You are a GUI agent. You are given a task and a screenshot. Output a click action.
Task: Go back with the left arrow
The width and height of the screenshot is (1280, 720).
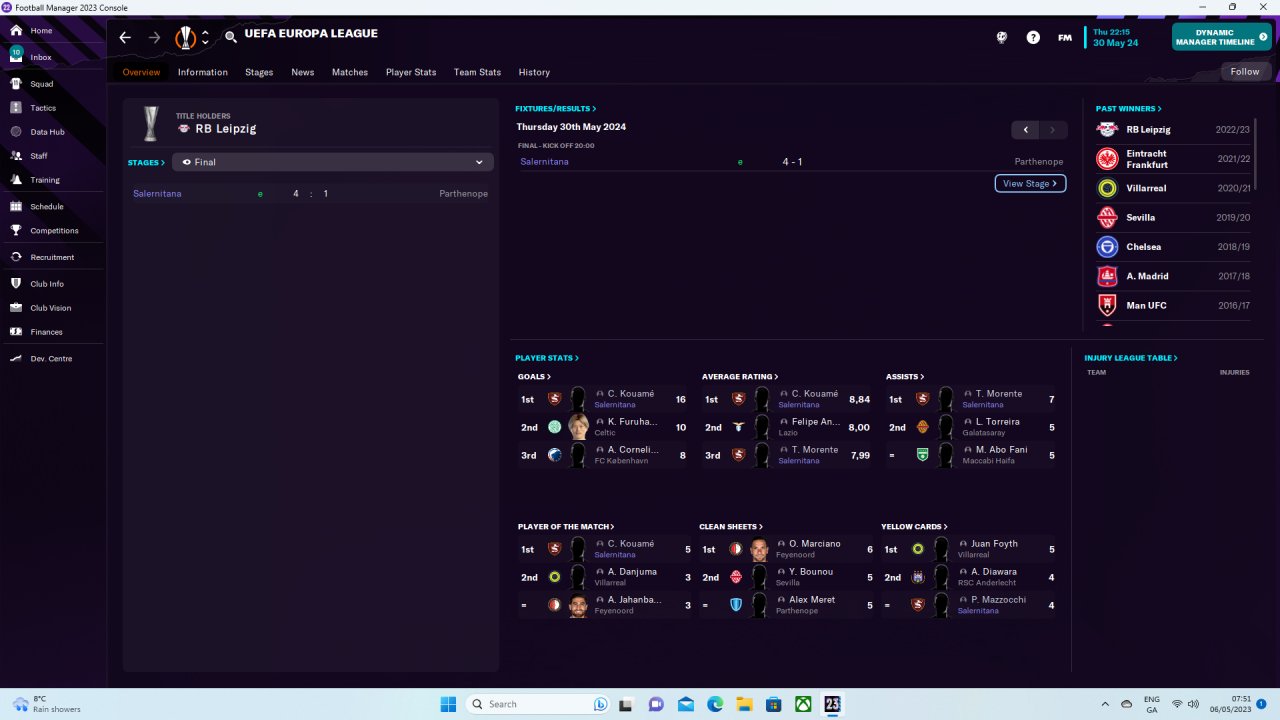125,37
